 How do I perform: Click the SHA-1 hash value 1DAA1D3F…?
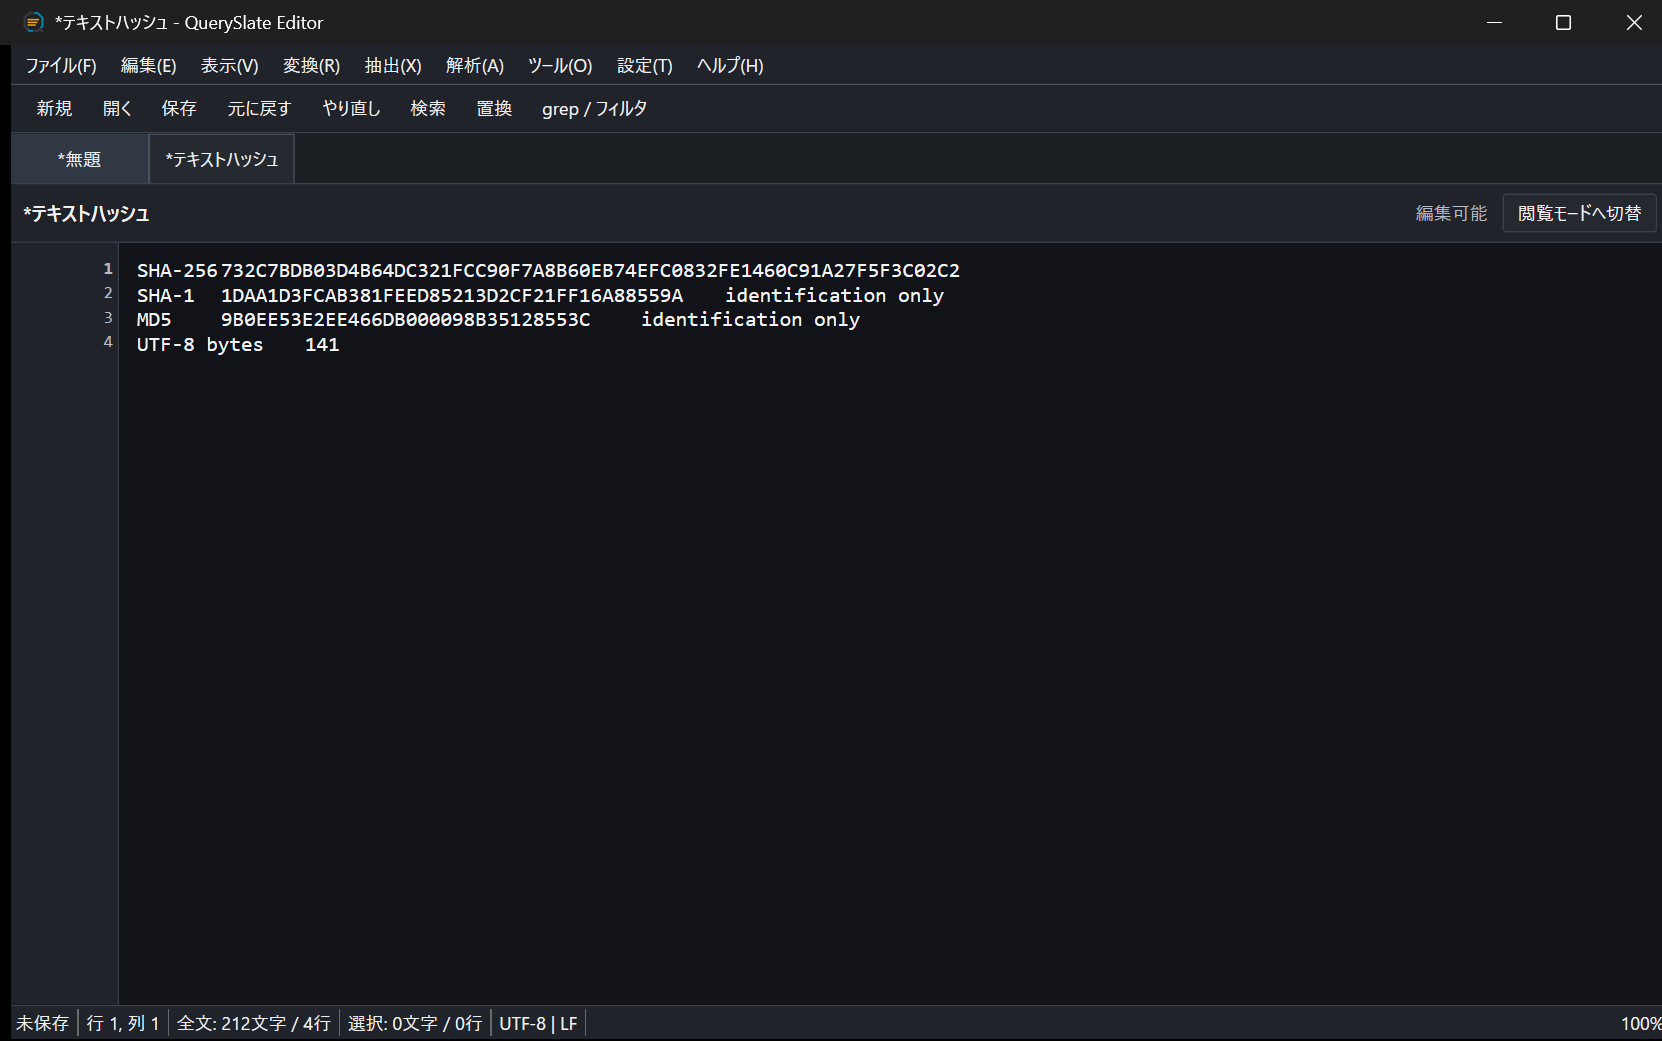pos(452,296)
